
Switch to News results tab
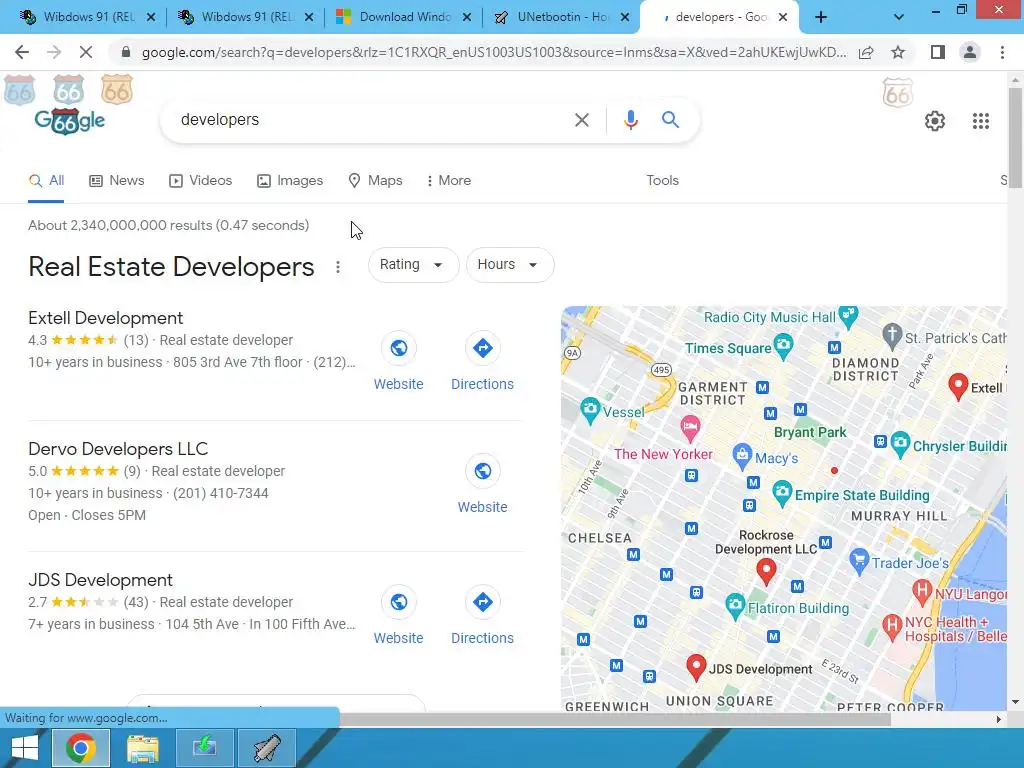[116, 181]
